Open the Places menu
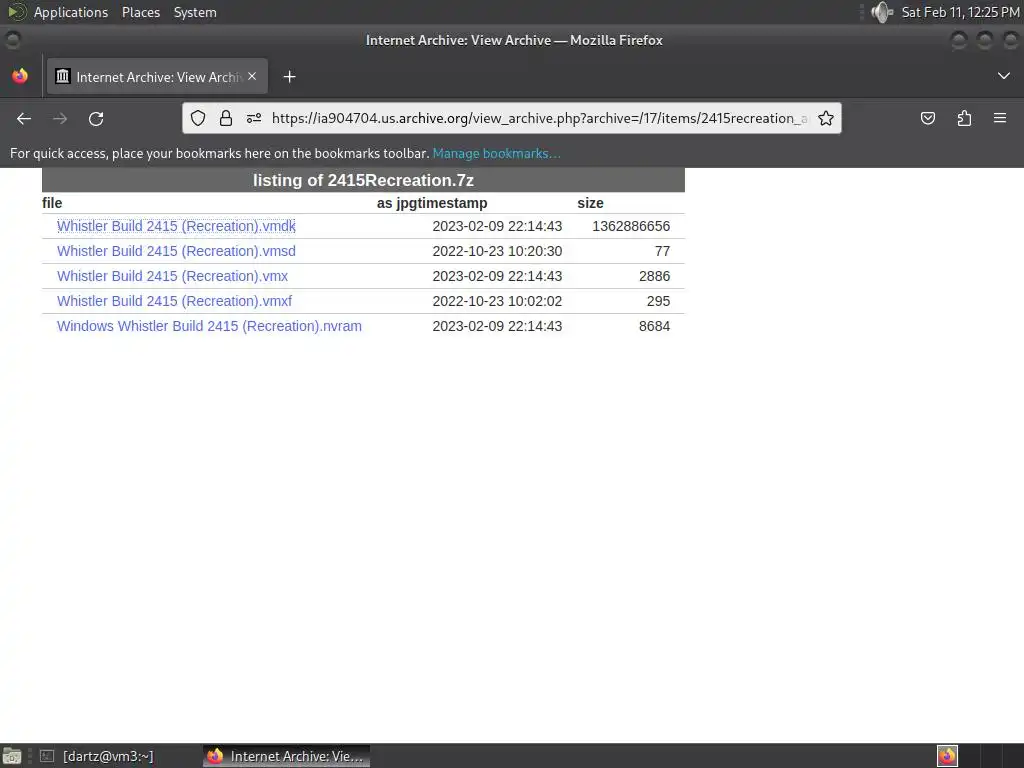This screenshot has width=1024, height=768. point(141,12)
